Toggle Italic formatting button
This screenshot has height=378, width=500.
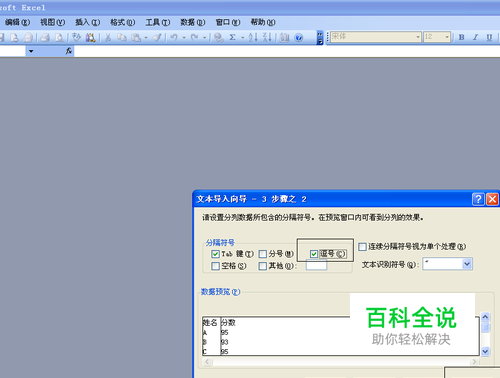tap(475, 37)
